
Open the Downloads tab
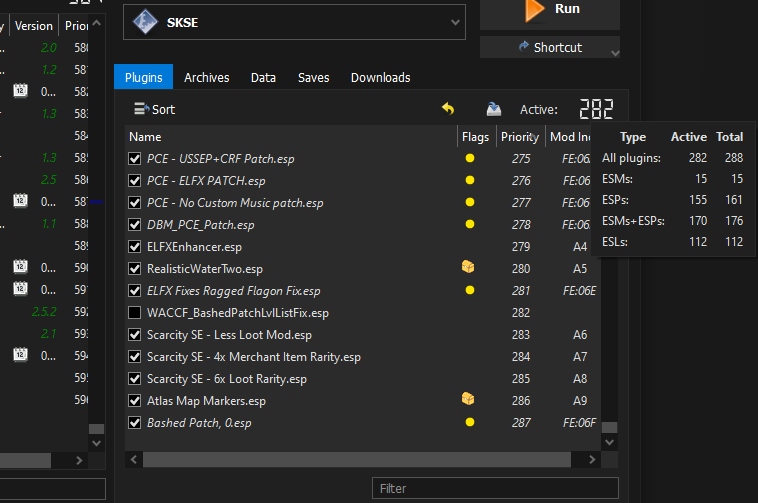point(380,77)
